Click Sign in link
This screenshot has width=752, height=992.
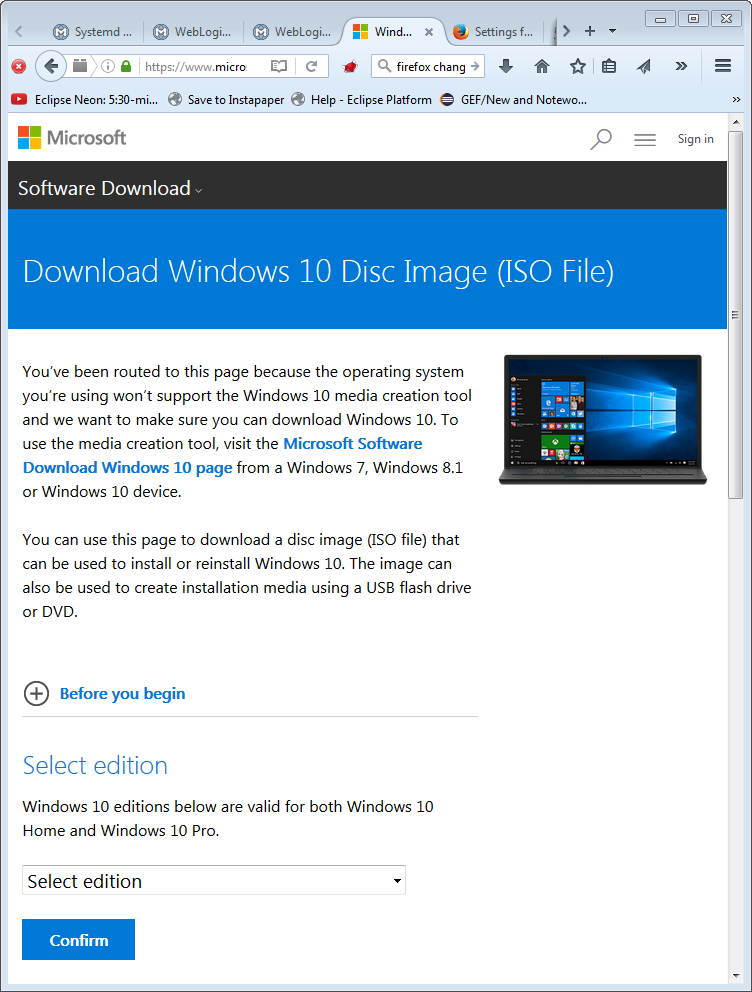pyautogui.click(x=695, y=139)
